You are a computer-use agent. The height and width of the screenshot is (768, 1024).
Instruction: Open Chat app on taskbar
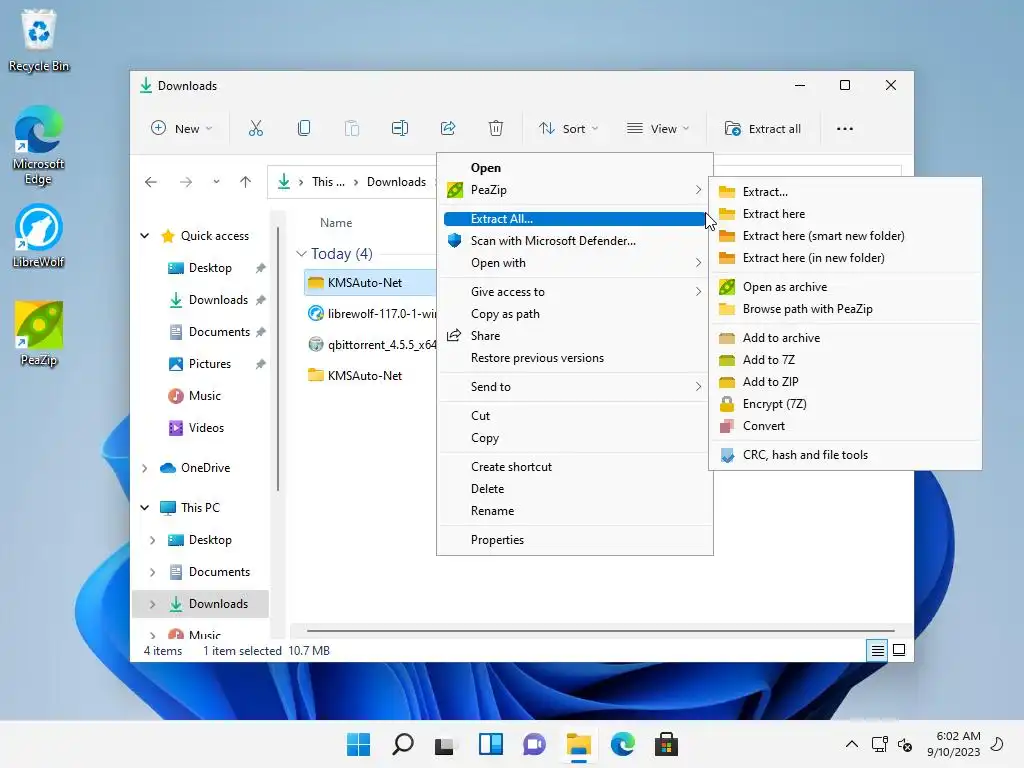point(534,744)
